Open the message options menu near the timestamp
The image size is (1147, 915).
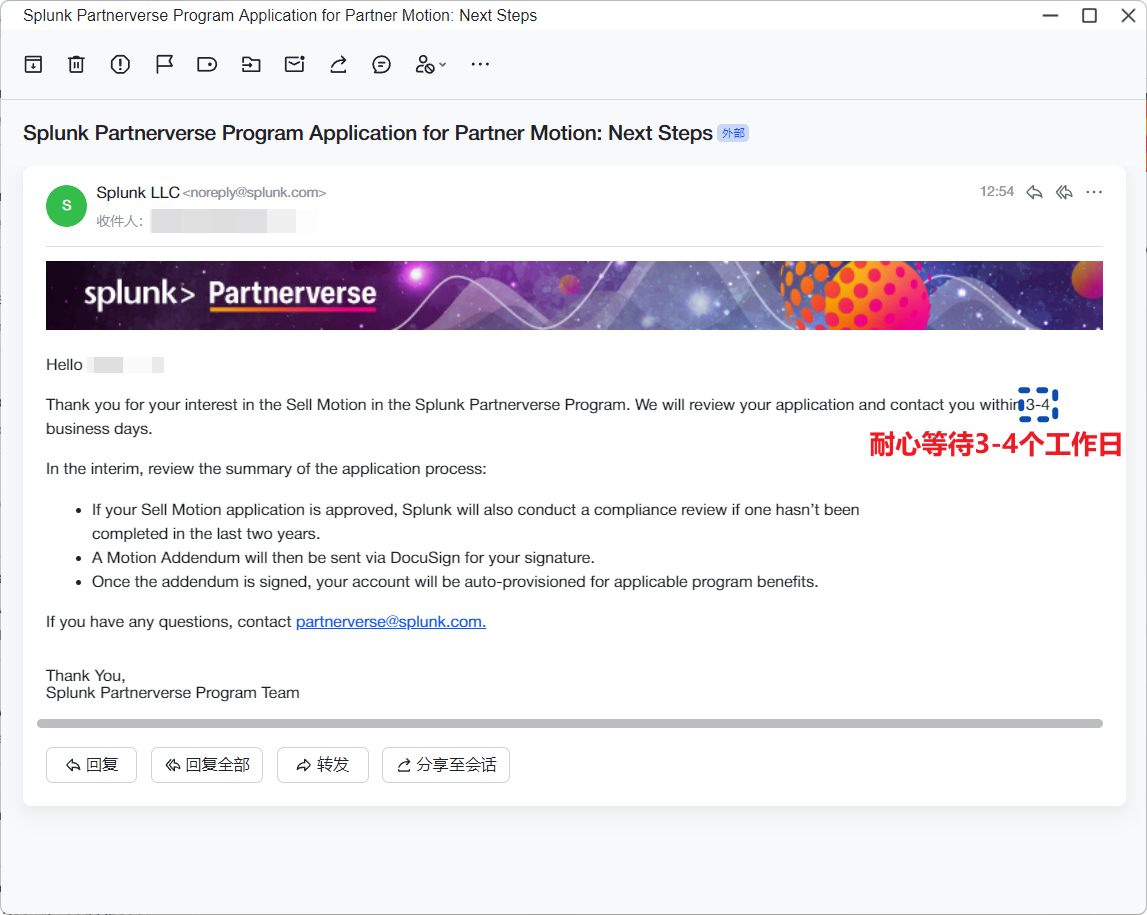(x=1093, y=191)
